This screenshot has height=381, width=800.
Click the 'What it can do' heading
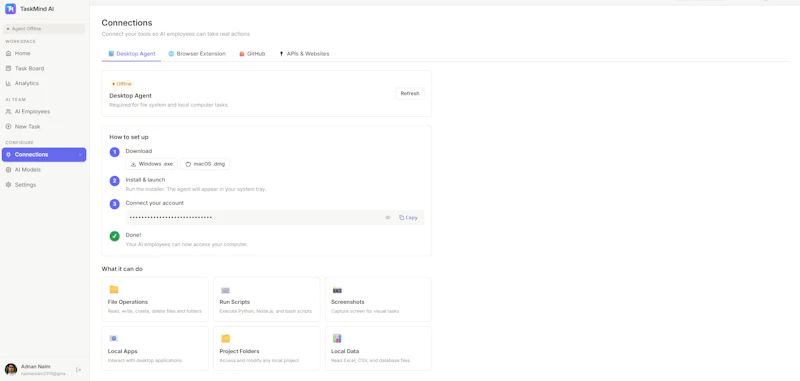122,269
